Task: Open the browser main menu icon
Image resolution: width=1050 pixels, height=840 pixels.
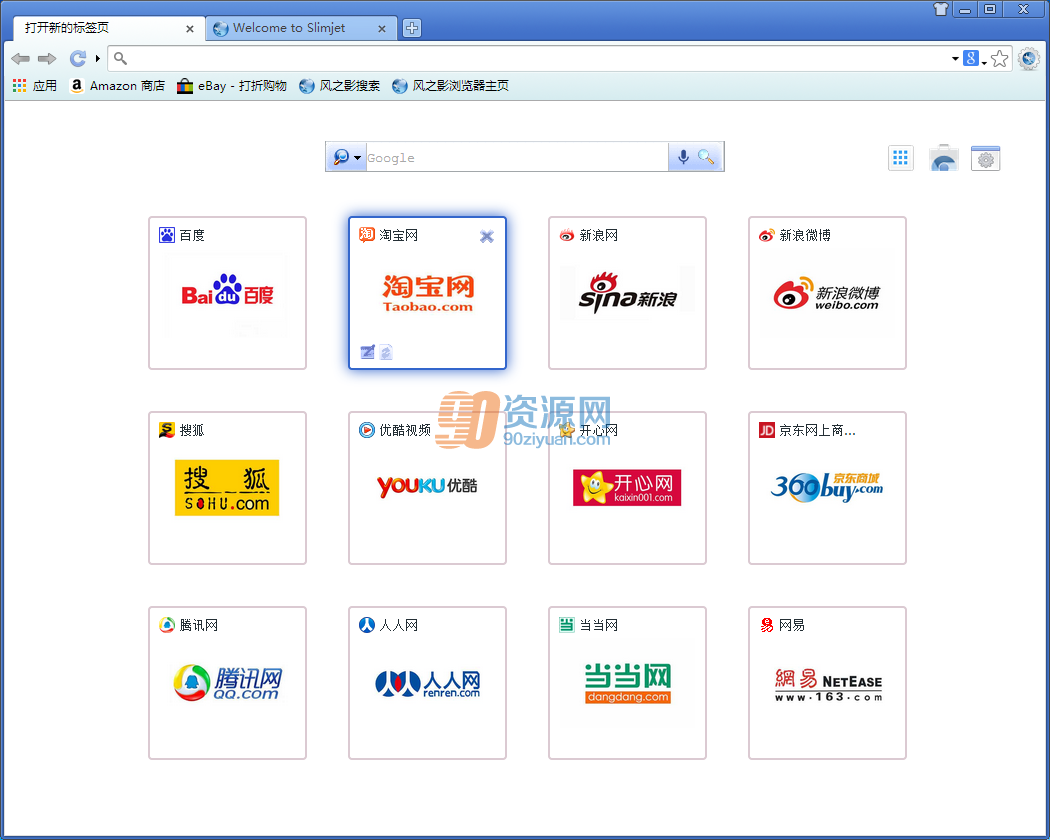Action: [x=1029, y=59]
